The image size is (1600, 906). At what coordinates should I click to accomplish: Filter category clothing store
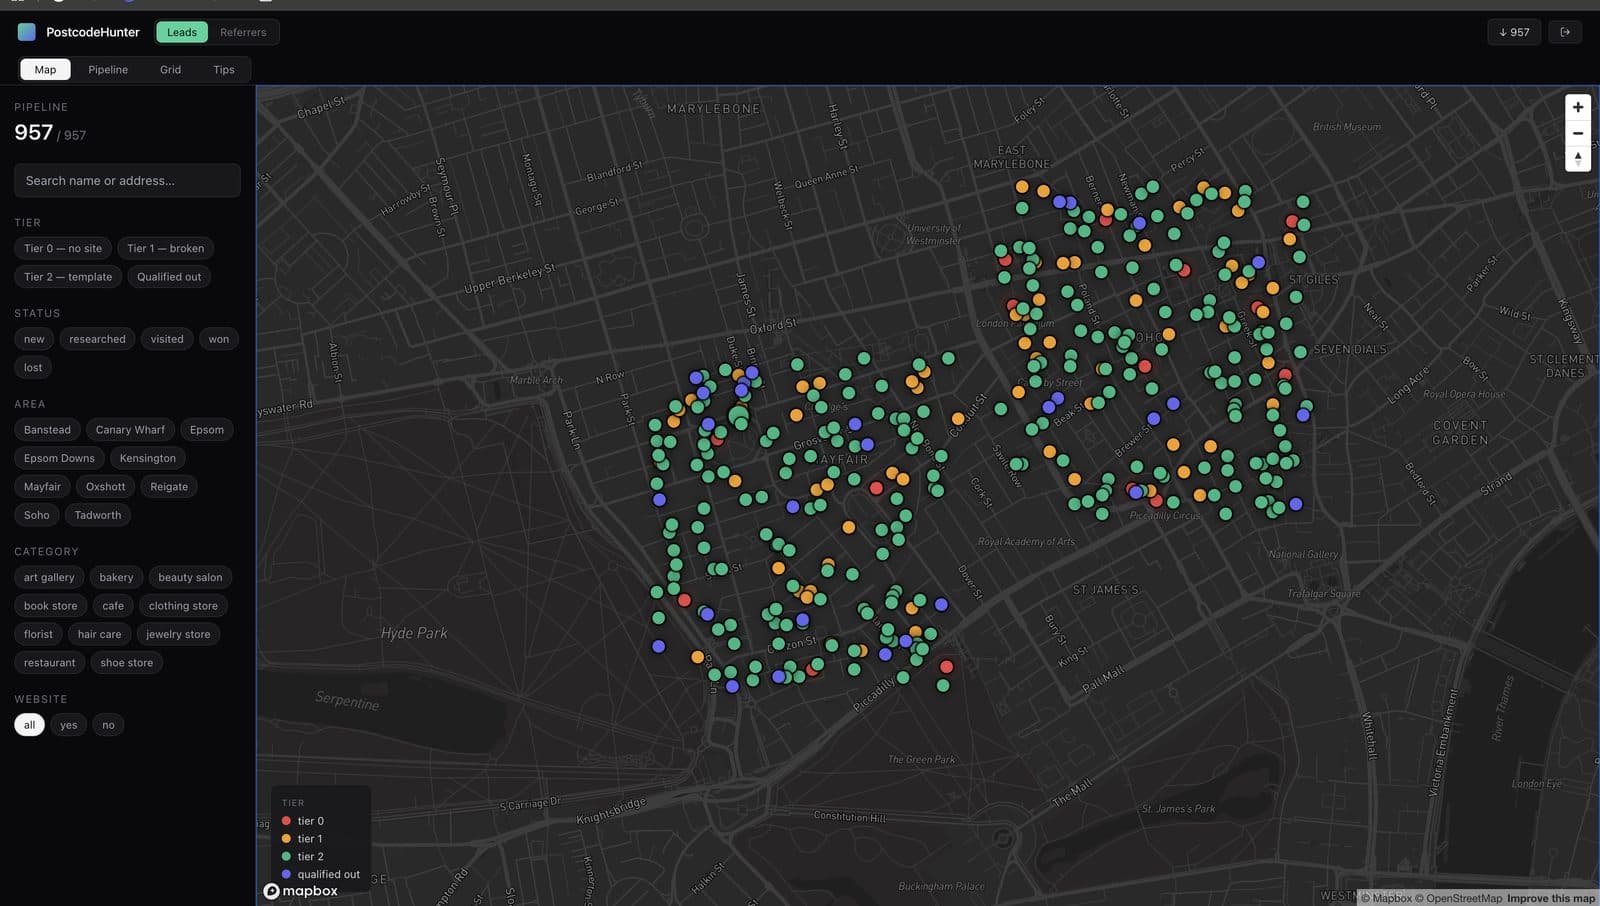click(x=183, y=606)
